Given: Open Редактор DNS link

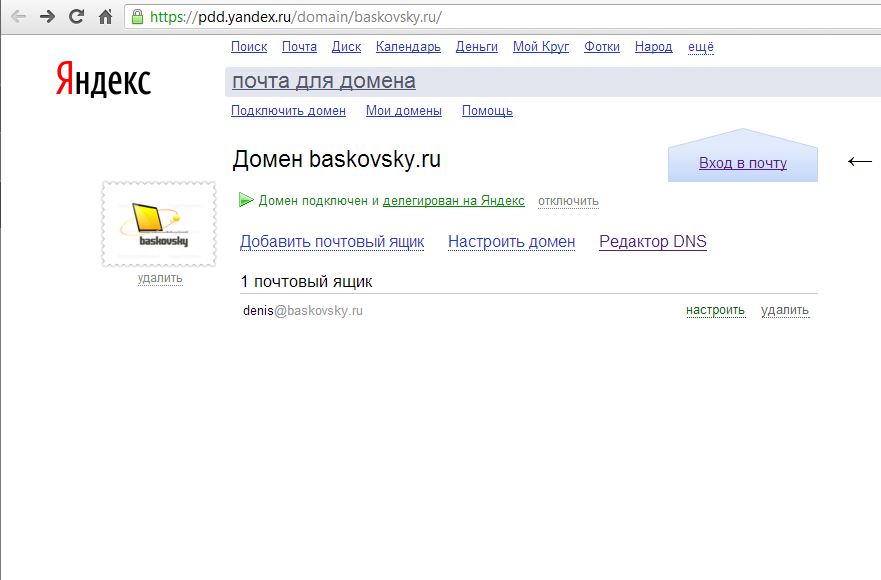Looking at the screenshot, I should click(x=653, y=242).
